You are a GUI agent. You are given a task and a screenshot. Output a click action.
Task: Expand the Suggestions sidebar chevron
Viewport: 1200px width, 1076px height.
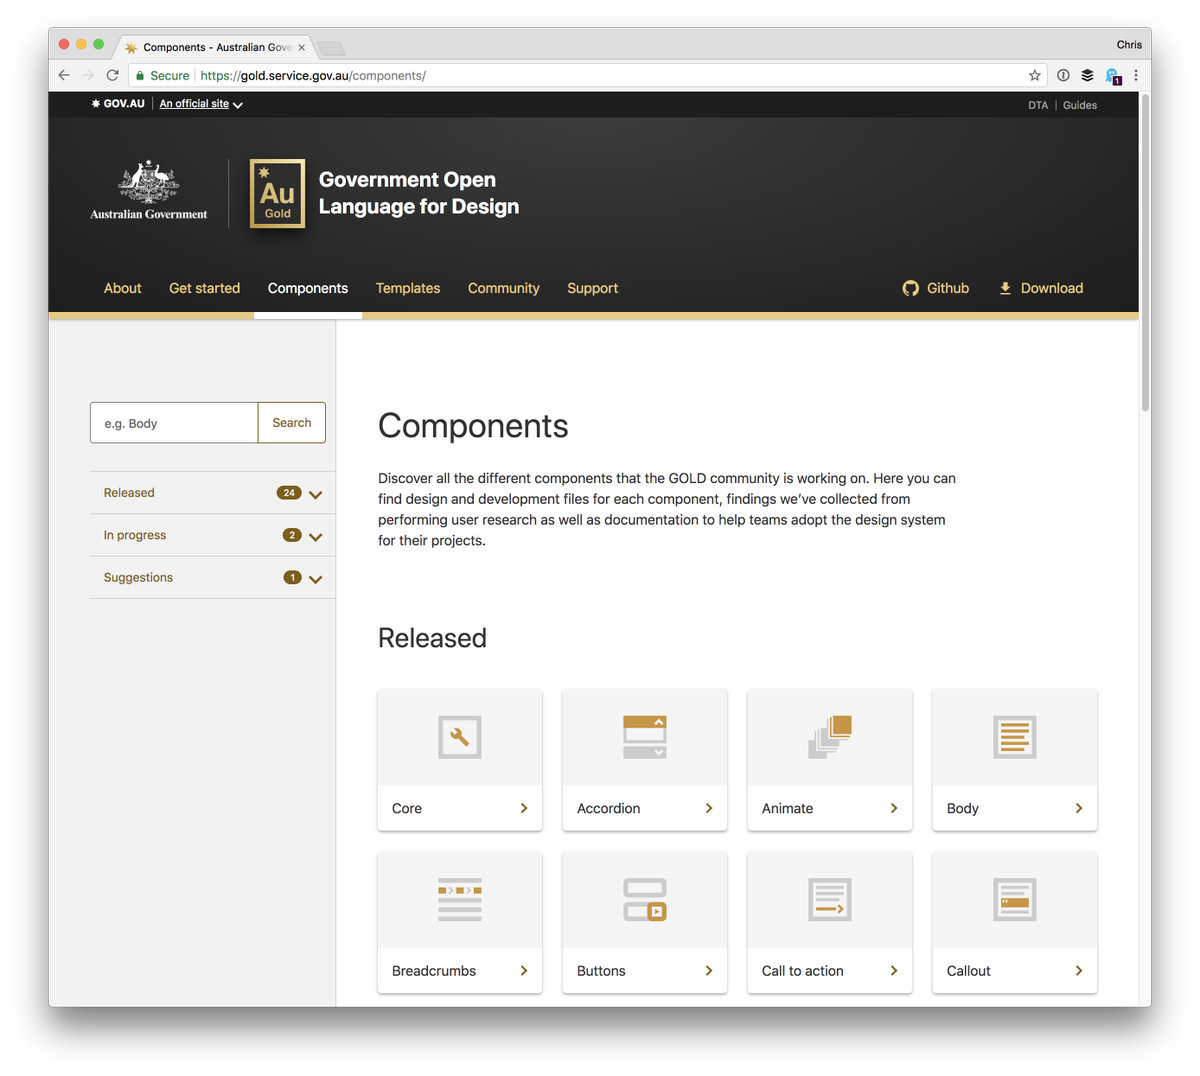[x=316, y=578]
